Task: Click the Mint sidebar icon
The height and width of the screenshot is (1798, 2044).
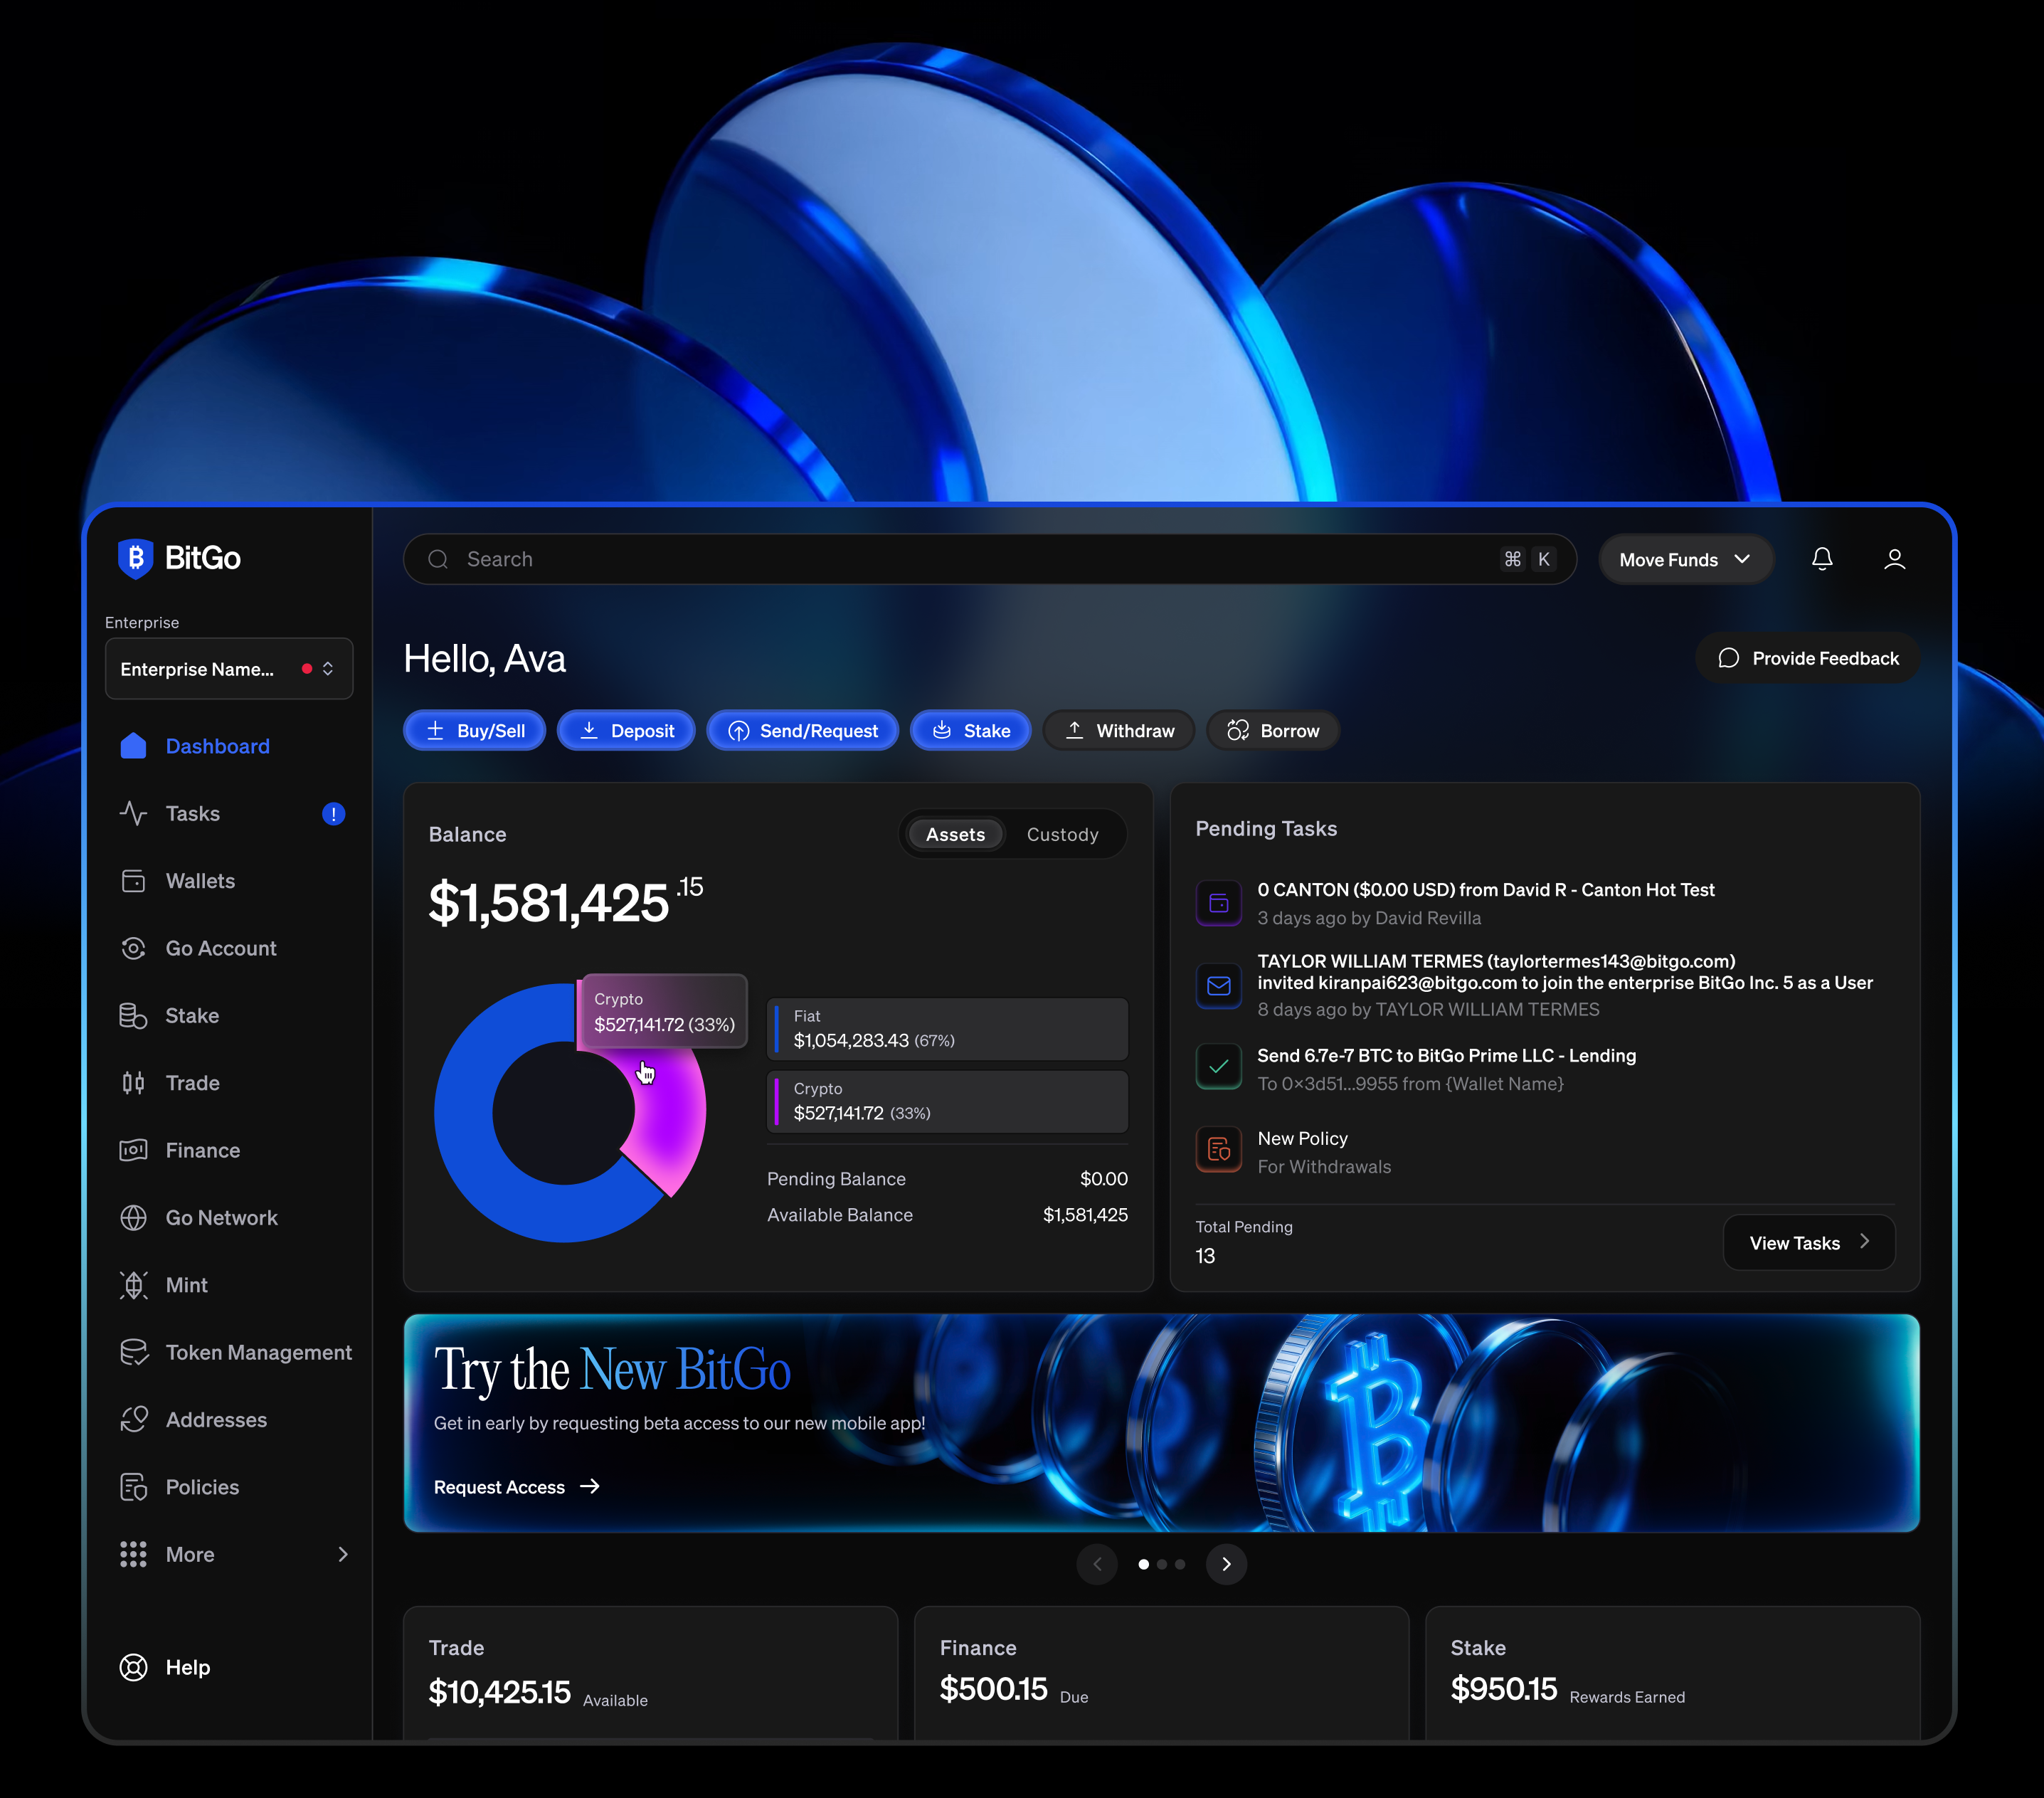Action: click(x=133, y=1285)
